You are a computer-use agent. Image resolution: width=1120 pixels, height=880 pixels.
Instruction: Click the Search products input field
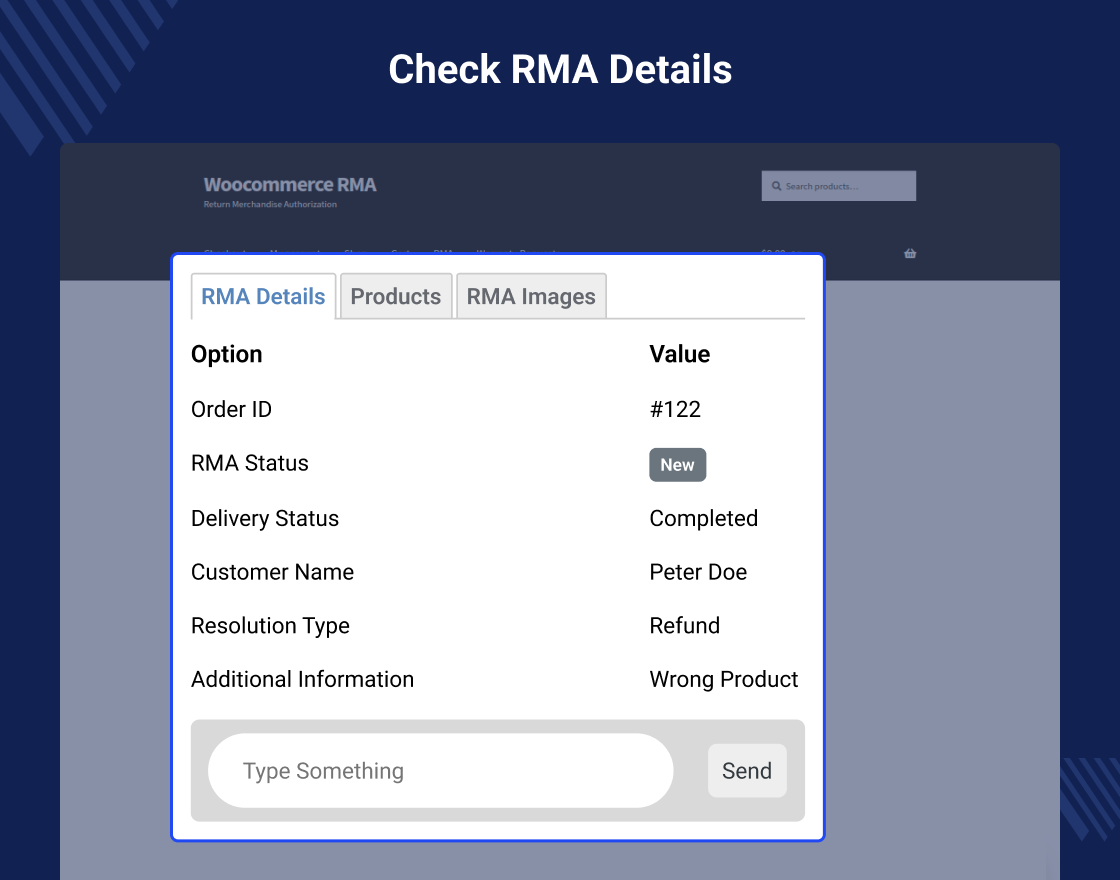pyautogui.click(x=845, y=186)
